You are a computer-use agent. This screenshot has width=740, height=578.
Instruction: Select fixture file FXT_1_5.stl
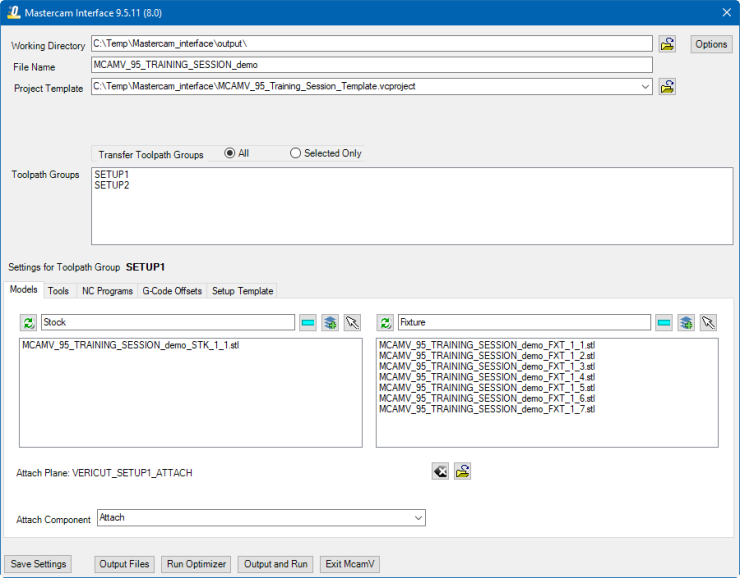coord(487,388)
